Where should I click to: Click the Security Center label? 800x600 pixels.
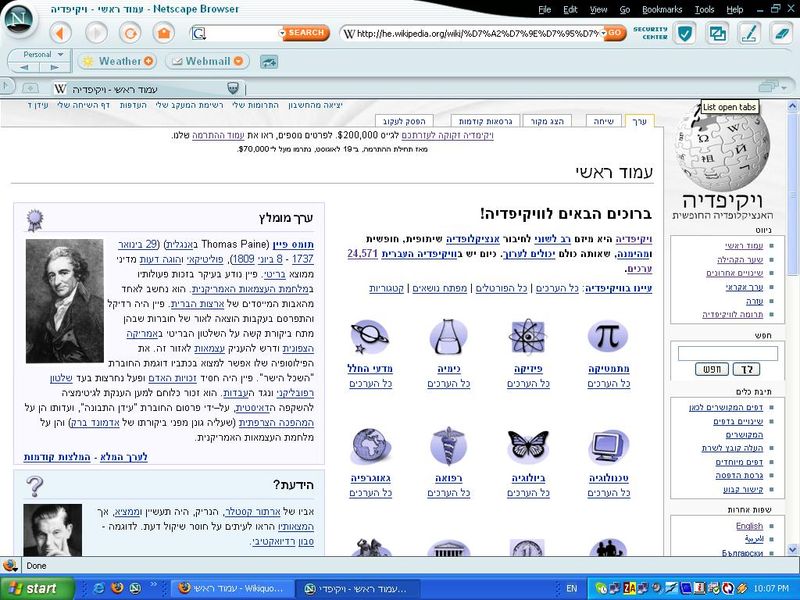point(650,33)
